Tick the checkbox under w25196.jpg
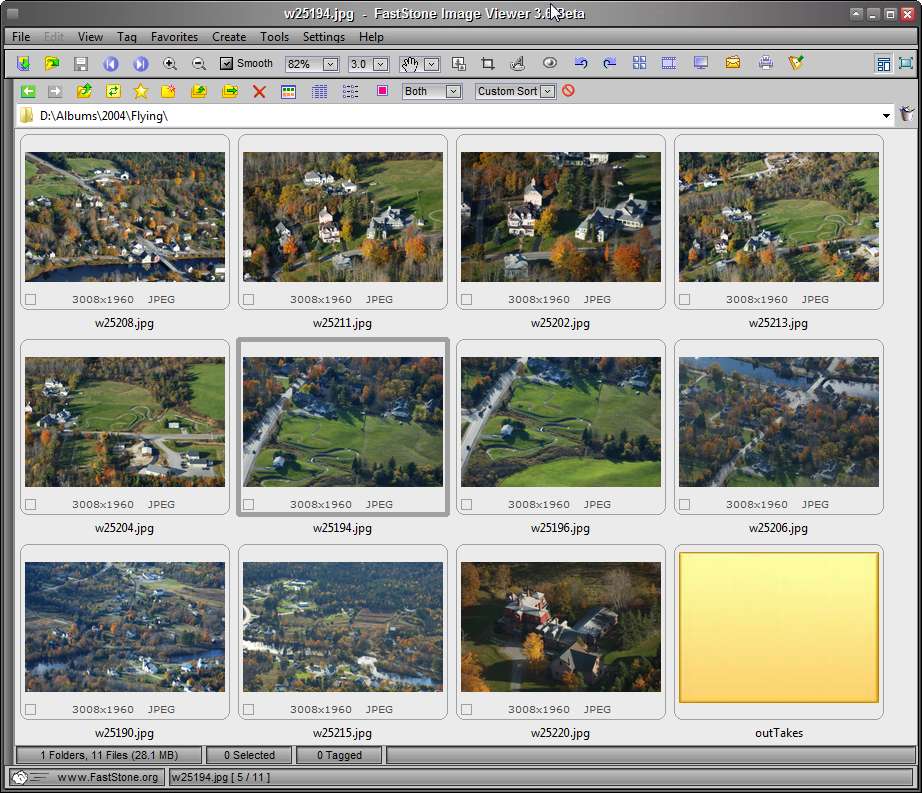Screen dimensions: 922x793 tap(466, 504)
